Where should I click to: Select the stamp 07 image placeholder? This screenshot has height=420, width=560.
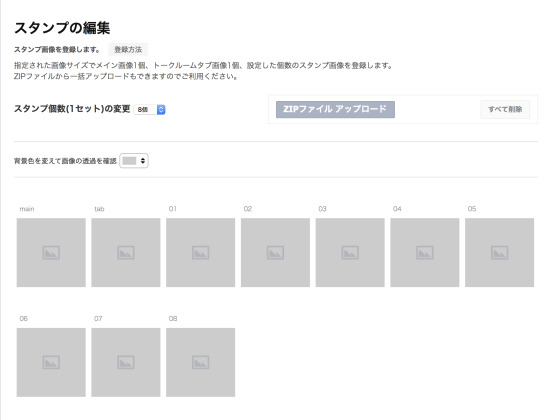126,362
